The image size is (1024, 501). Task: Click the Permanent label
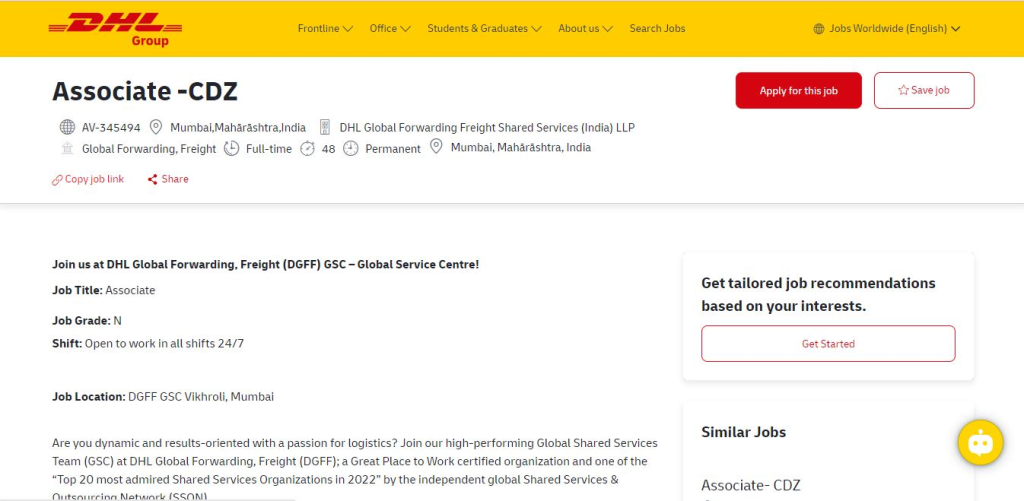393,149
